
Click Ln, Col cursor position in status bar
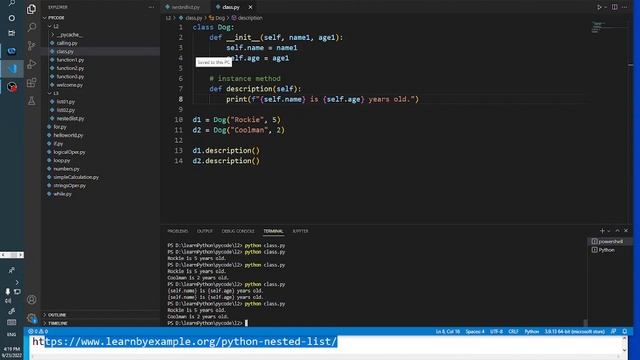tap(448, 331)
